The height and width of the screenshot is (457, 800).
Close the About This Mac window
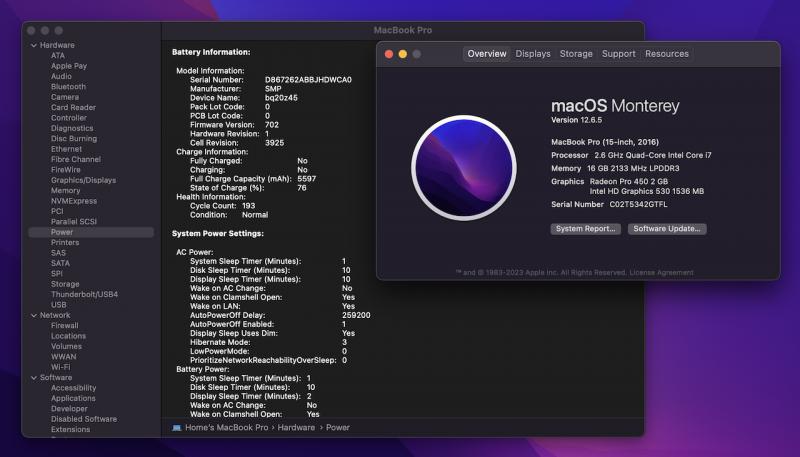[x=389, y=54]
